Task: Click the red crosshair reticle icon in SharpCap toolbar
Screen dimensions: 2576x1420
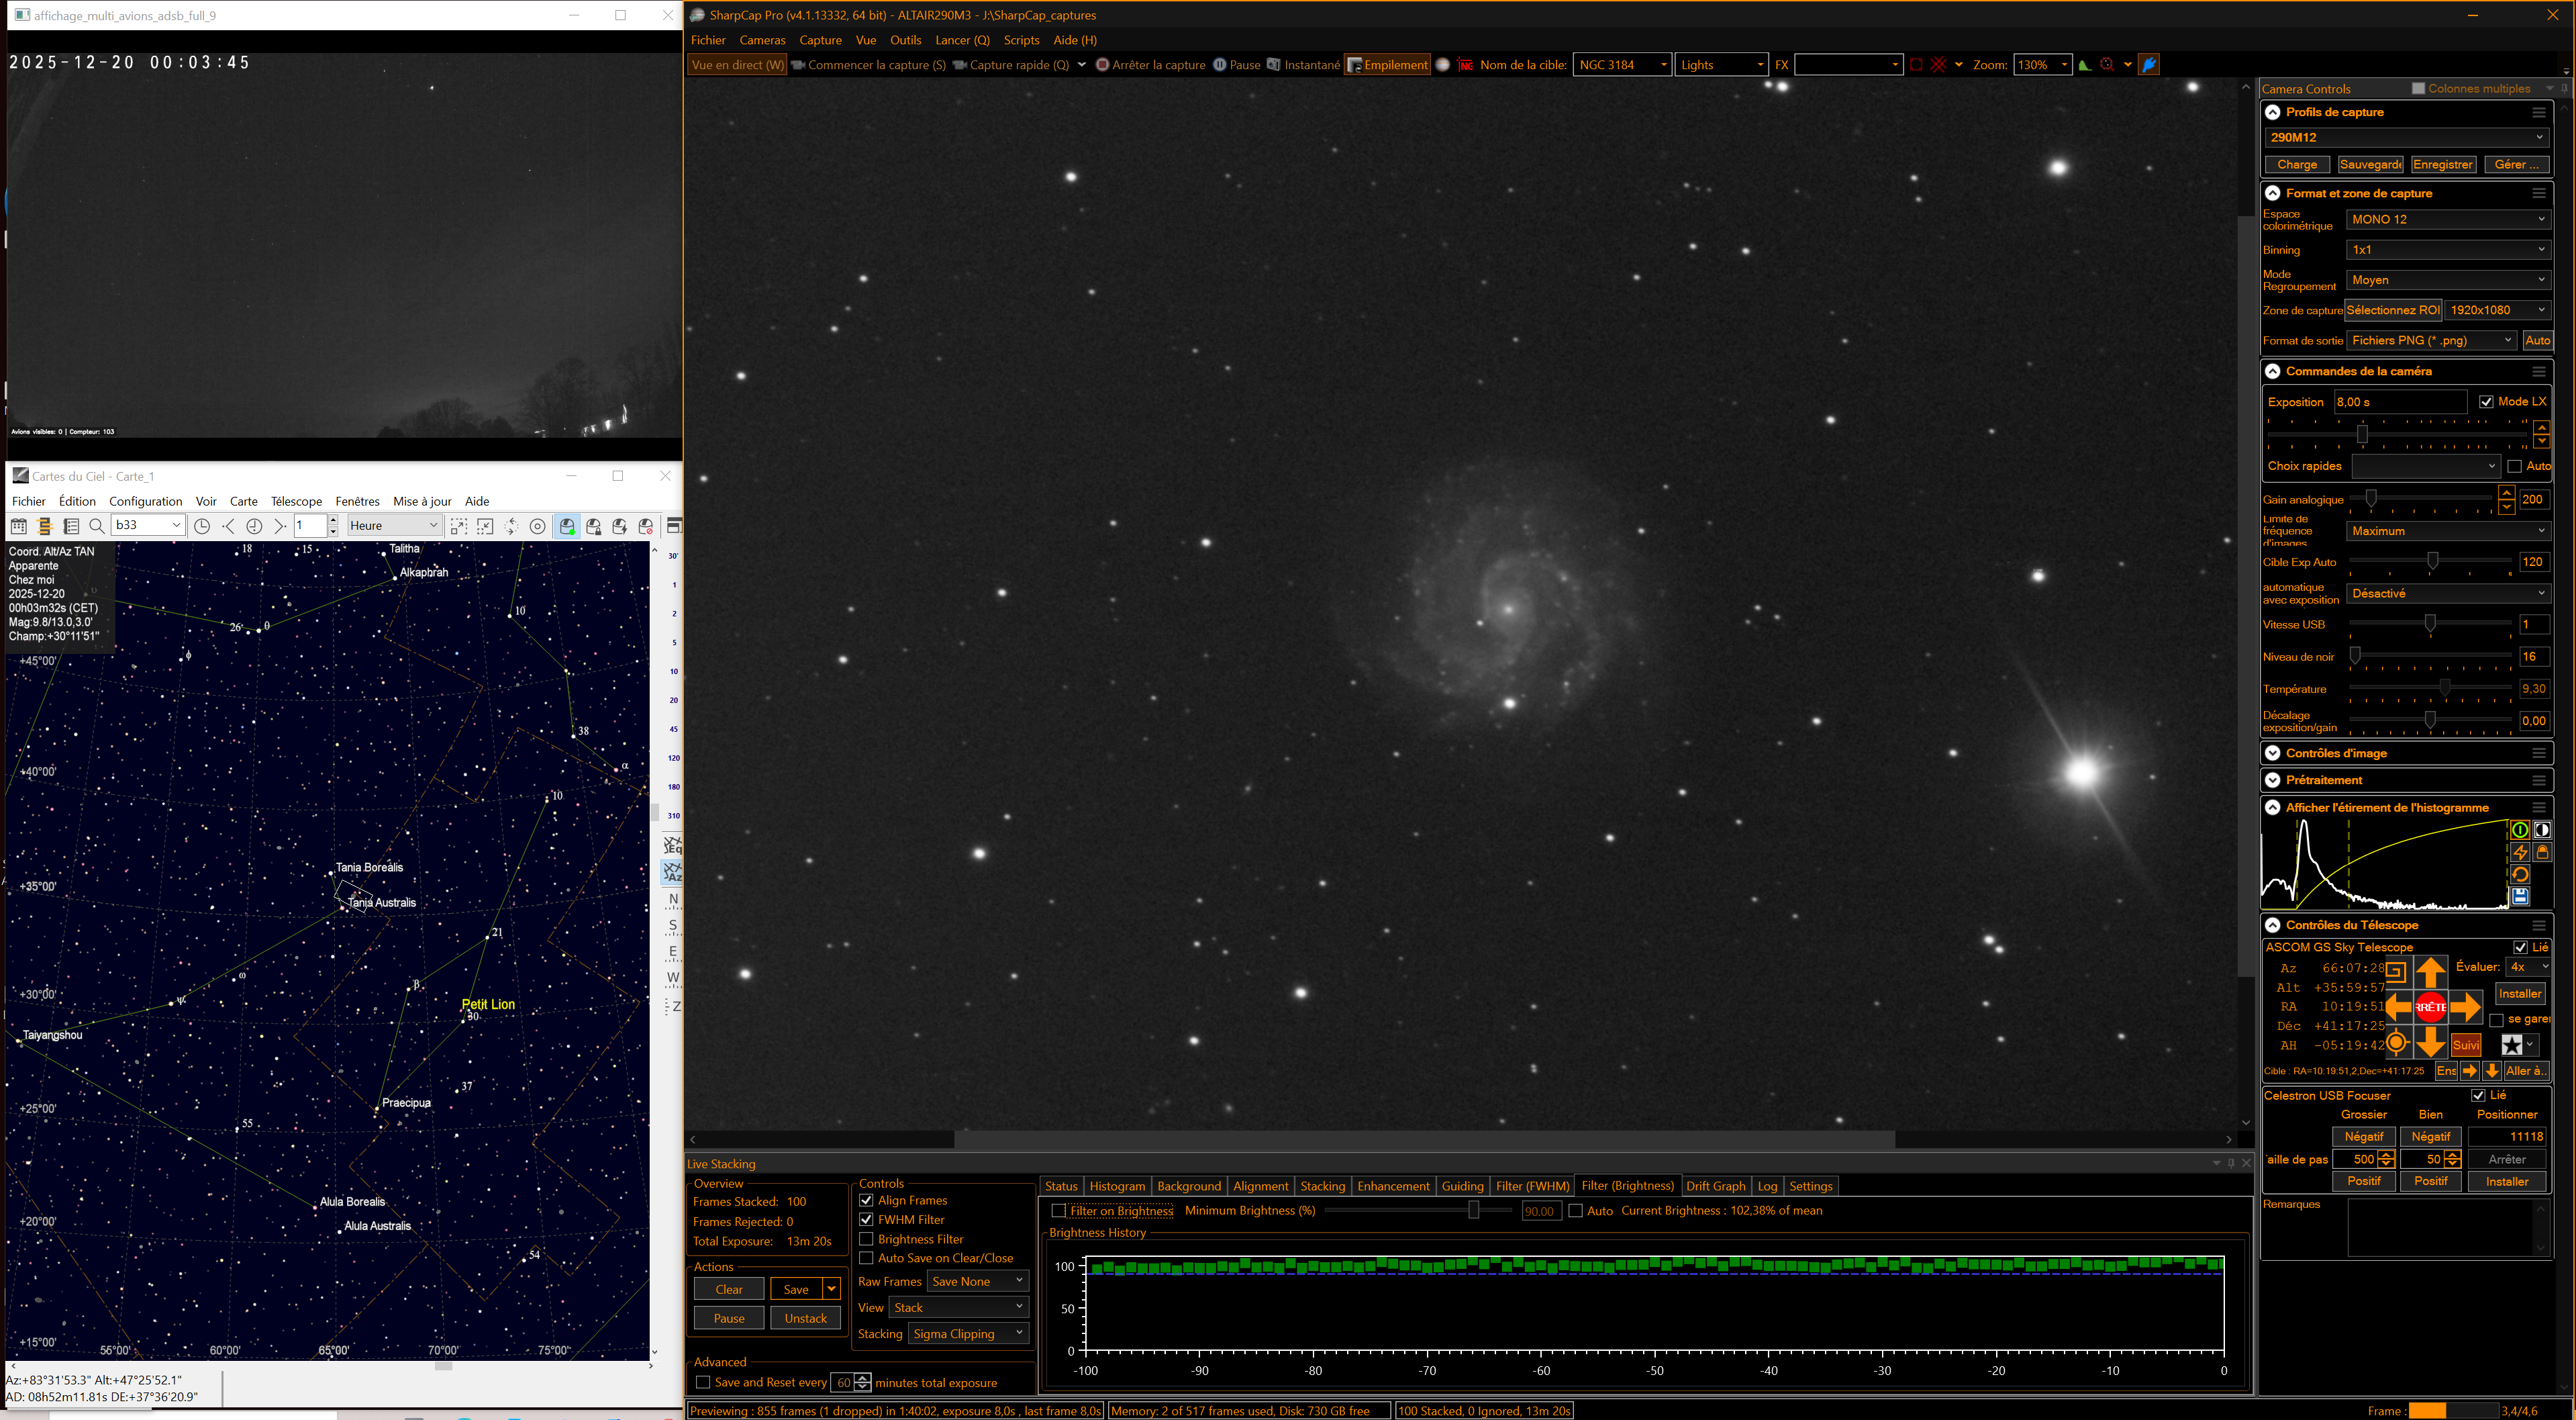Action: coord(1939,65)
